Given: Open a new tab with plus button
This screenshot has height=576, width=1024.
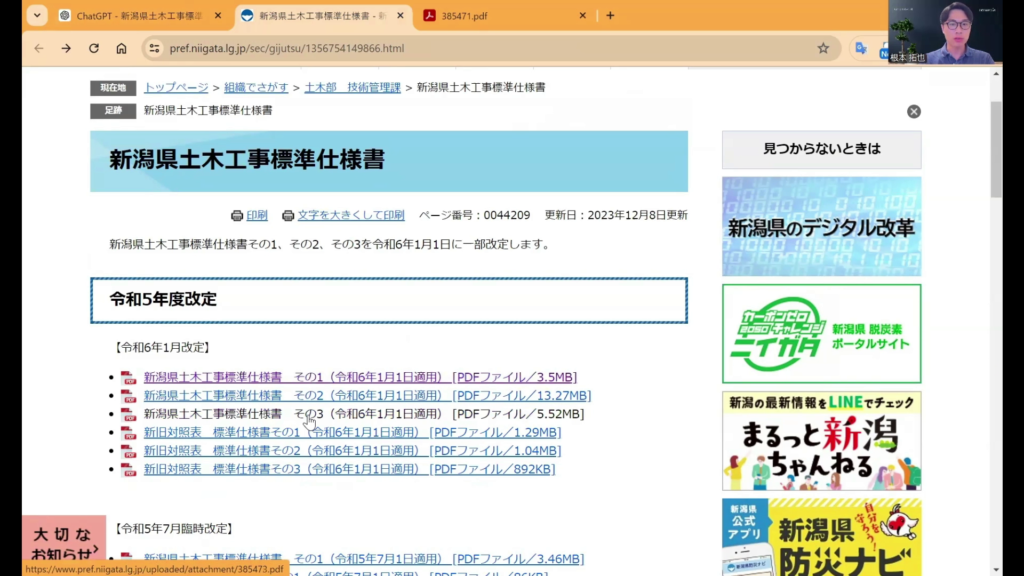Looking at the screenshot, I should click(x=610, y=16).
